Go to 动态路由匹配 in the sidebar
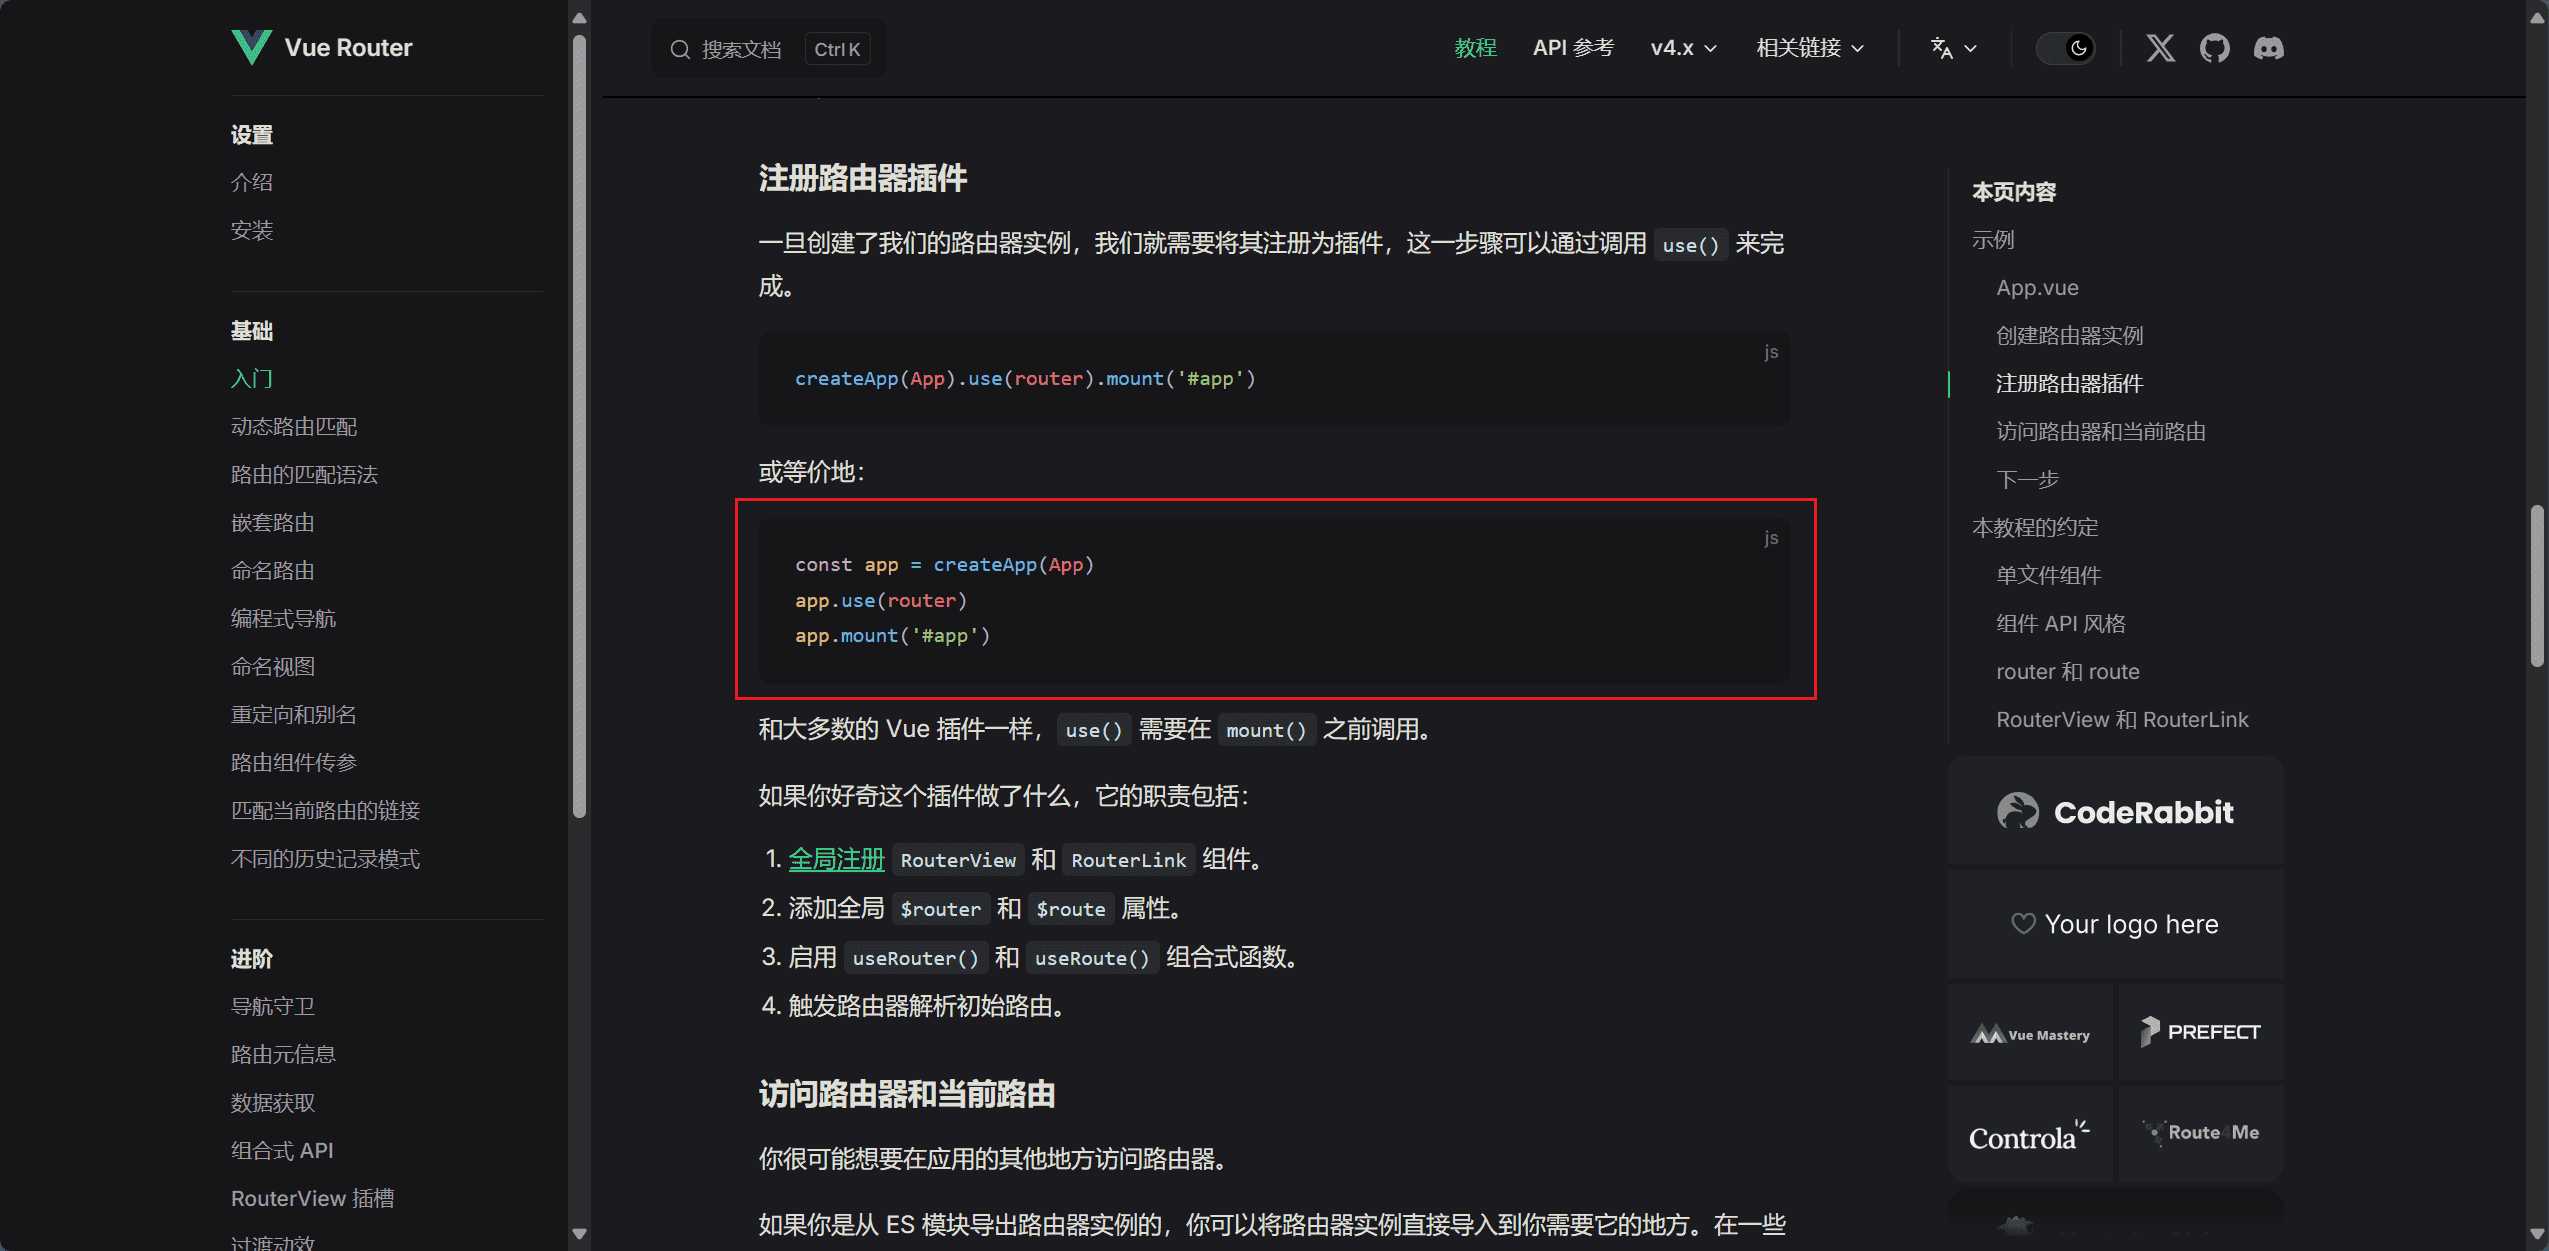The width and height of the screenshot is (2549, 1251). [294, 427]
